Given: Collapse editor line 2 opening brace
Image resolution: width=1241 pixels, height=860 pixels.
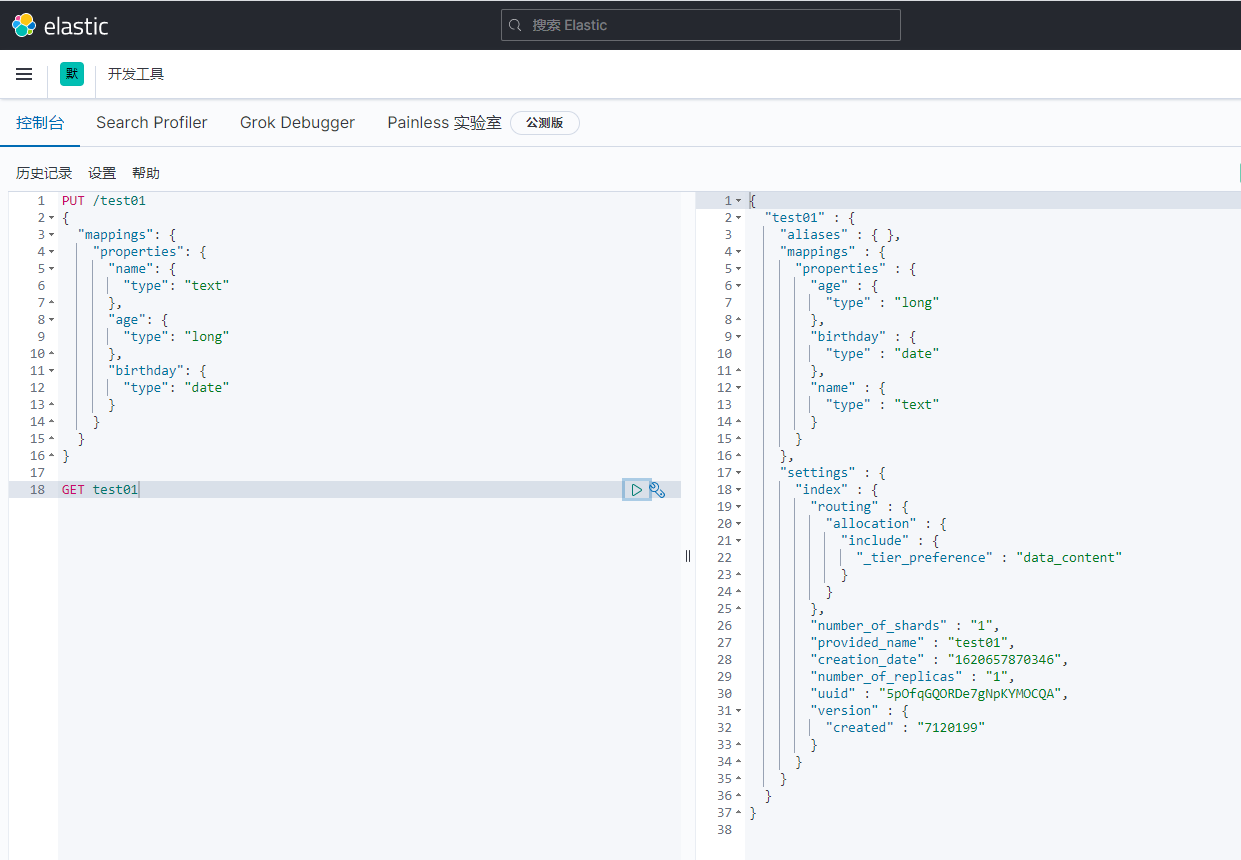Looking at the screenshot, I should coord(51,218).
